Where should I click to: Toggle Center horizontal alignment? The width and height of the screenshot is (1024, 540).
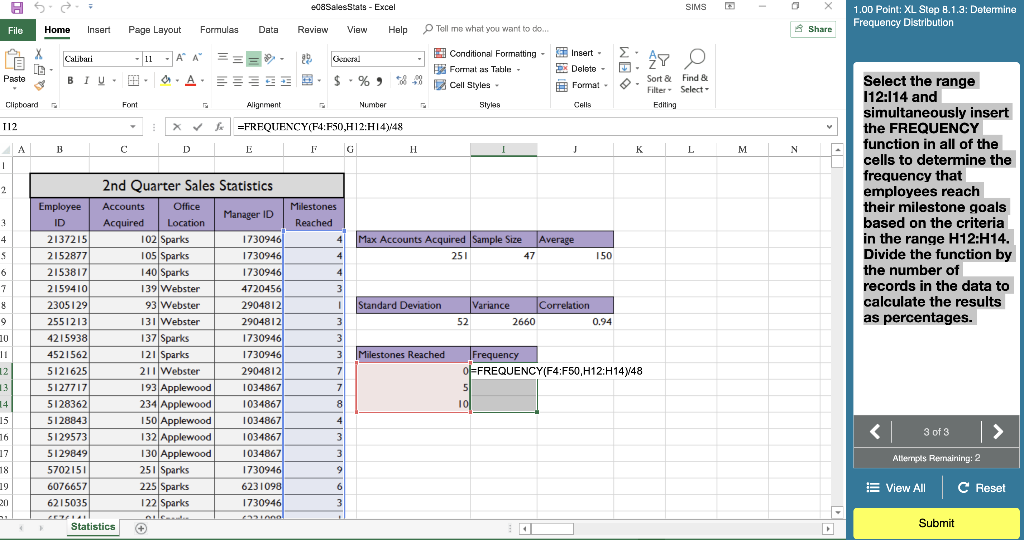click(238, 81)
